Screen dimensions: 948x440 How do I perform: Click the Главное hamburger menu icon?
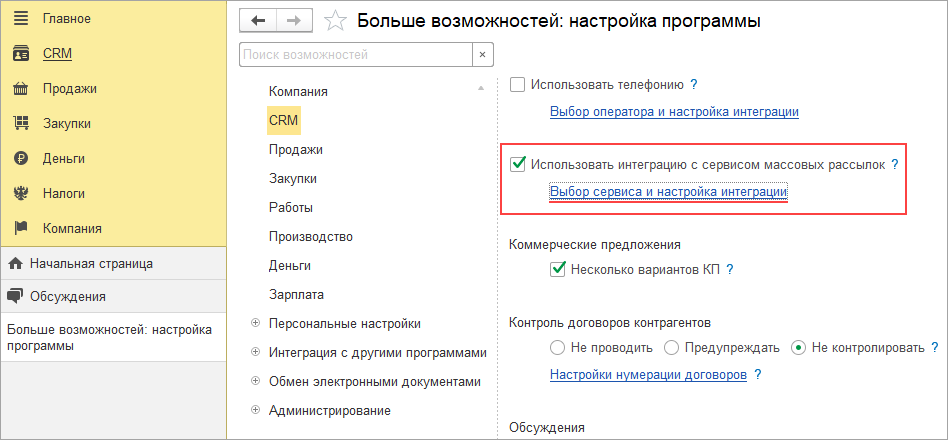pyautogui.click(x=19, y=19)
